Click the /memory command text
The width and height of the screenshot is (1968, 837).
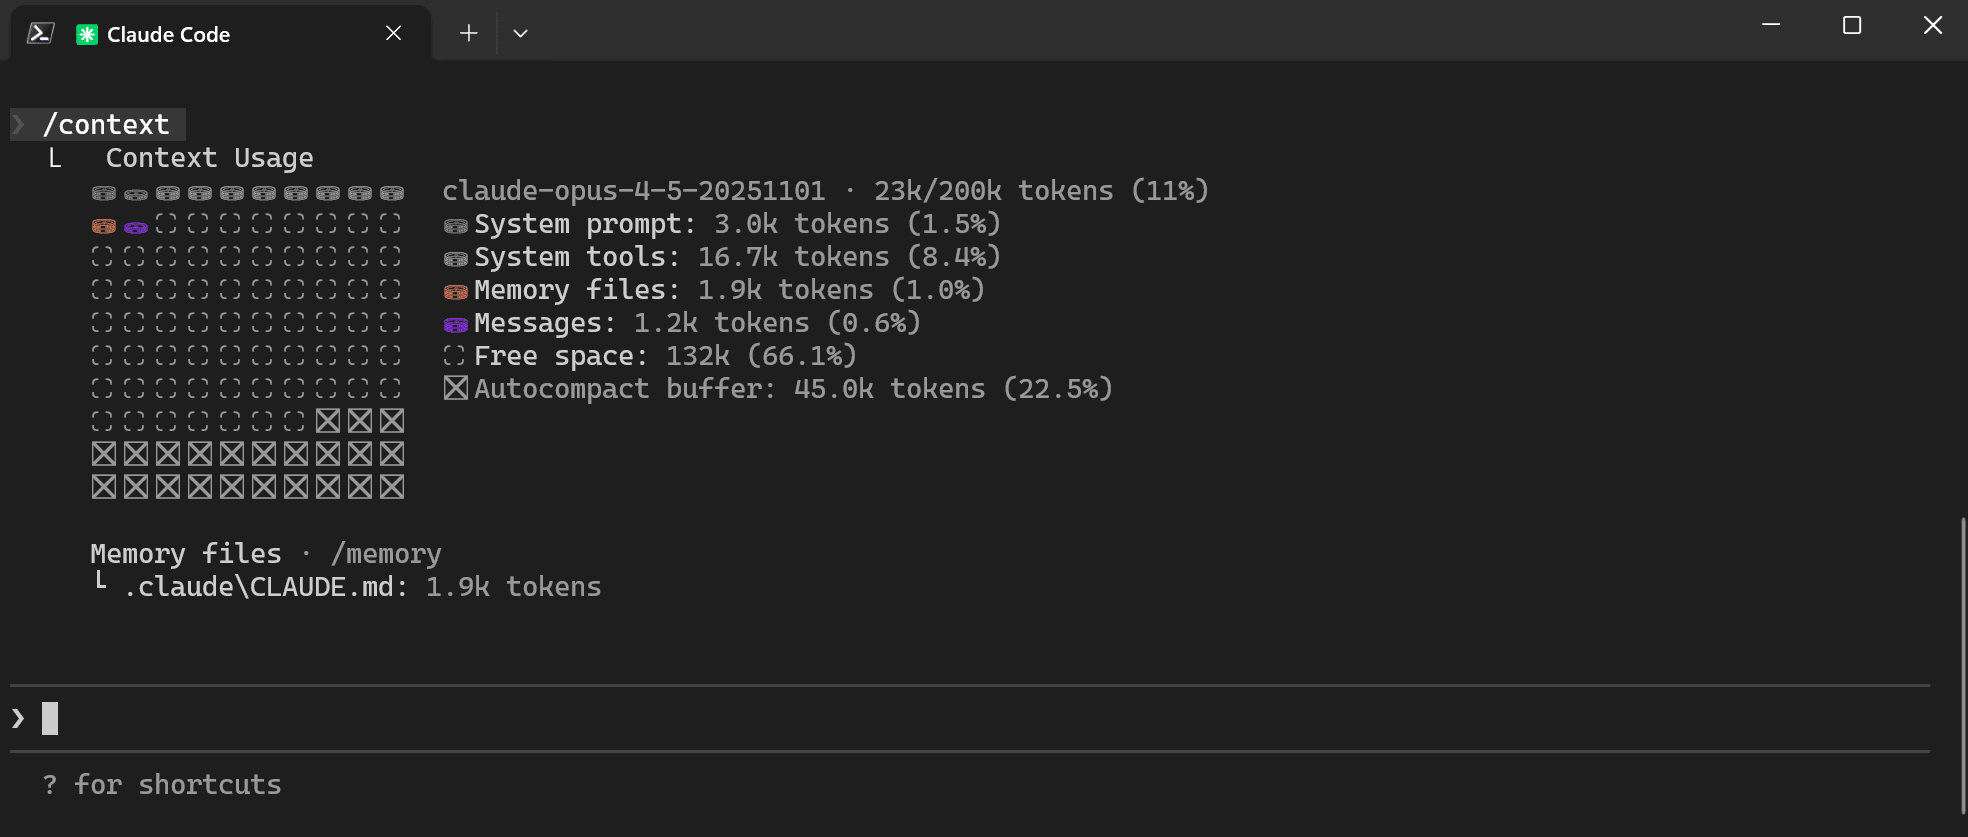coord(386,554)
